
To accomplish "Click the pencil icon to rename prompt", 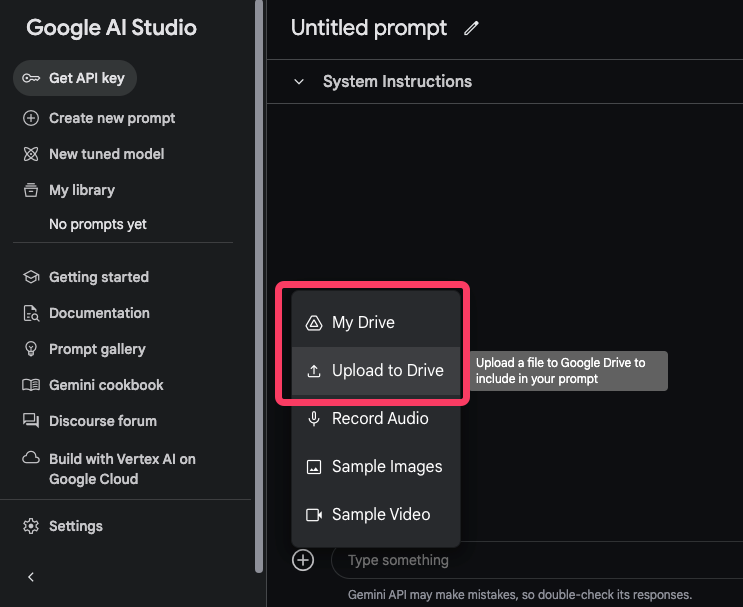I will click(x=472, y=29).
